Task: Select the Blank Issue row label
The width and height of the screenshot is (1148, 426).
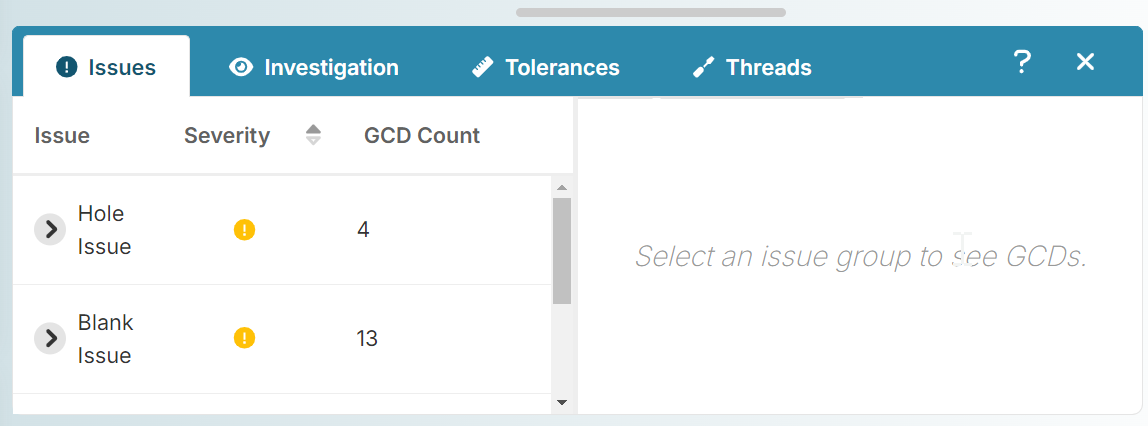Action: (105, 339)
